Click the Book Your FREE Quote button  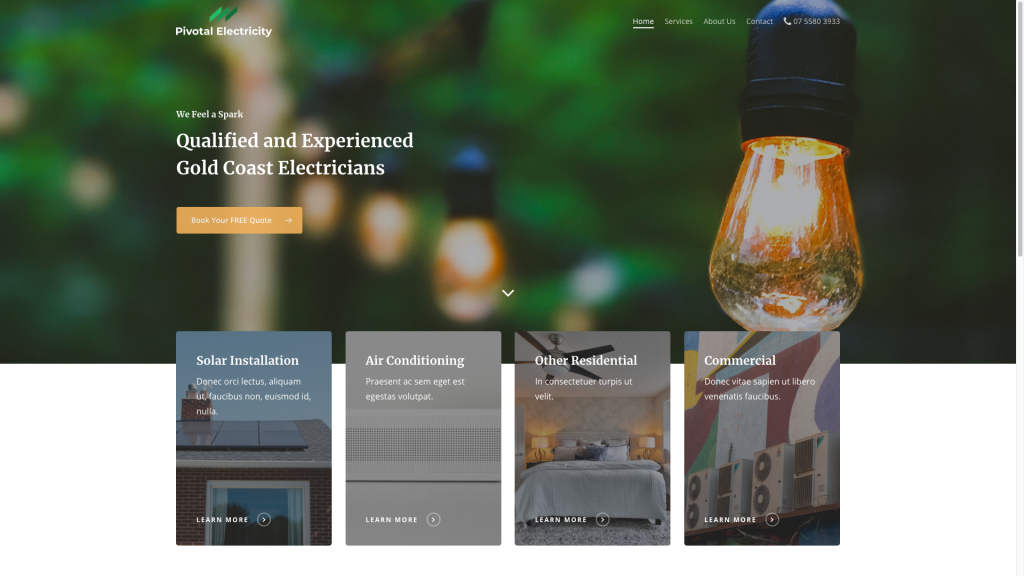pyautogui.click(x=239, y=220)
